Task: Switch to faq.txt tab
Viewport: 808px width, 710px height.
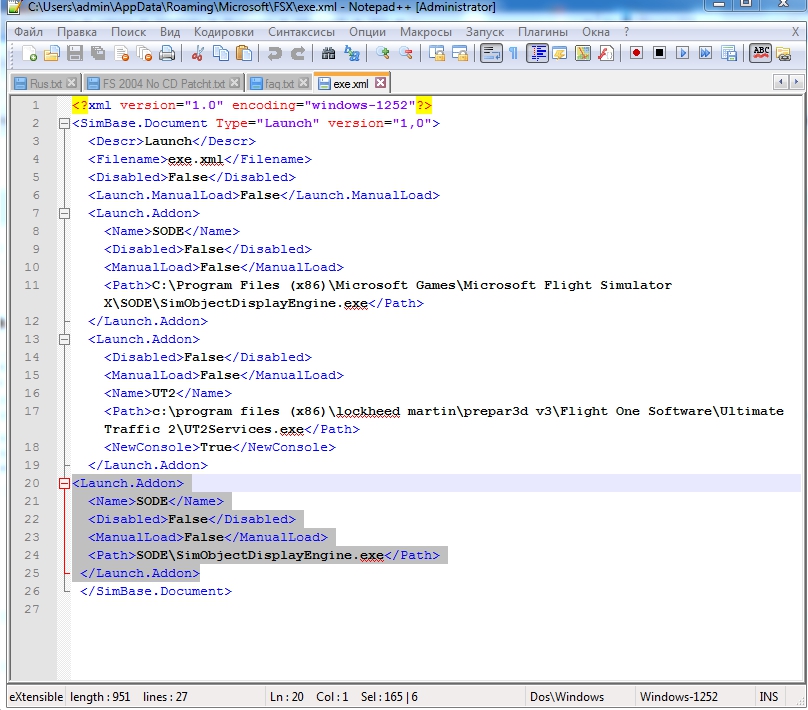Action: (279, 83)
